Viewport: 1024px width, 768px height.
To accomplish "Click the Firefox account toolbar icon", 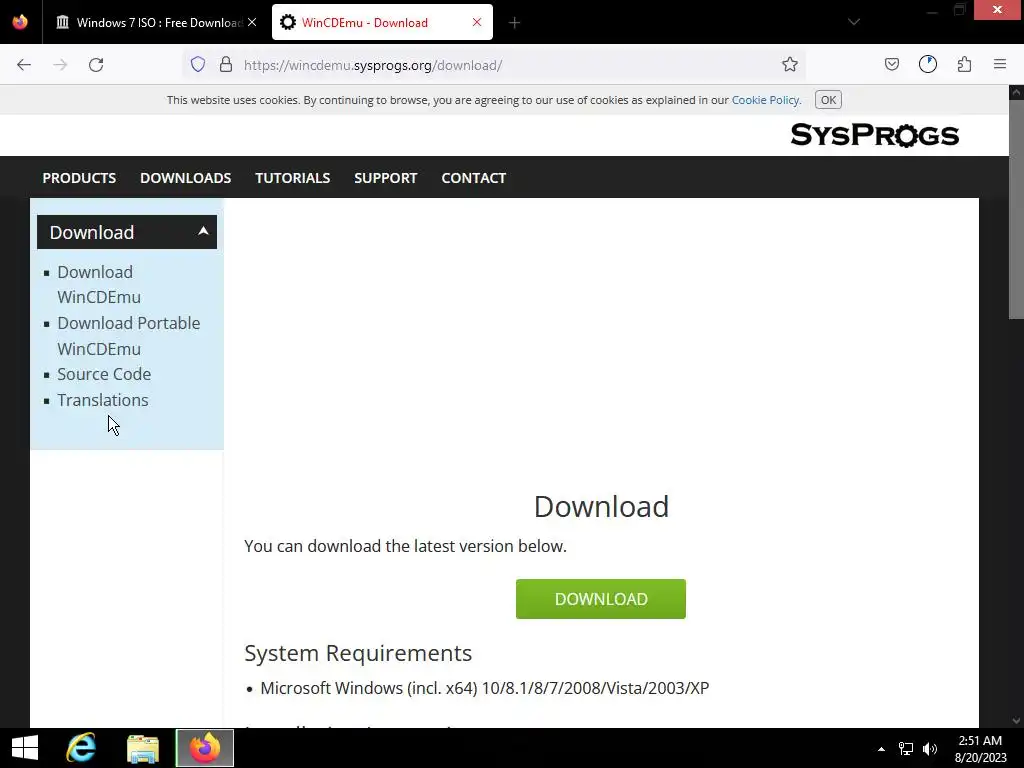I will 927,64.
